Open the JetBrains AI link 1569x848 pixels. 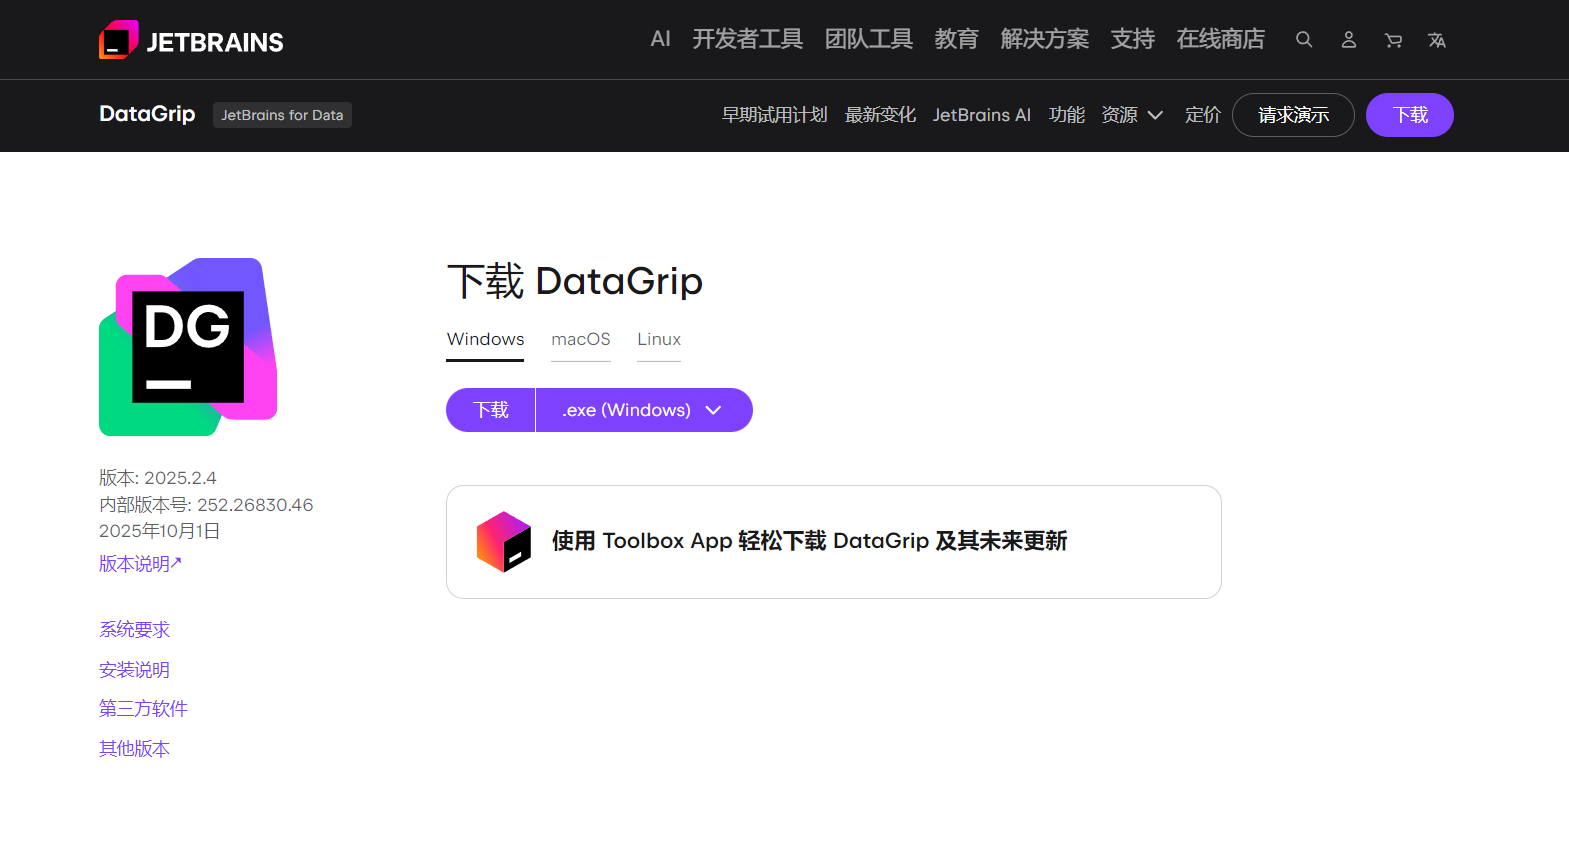(982, 115)
